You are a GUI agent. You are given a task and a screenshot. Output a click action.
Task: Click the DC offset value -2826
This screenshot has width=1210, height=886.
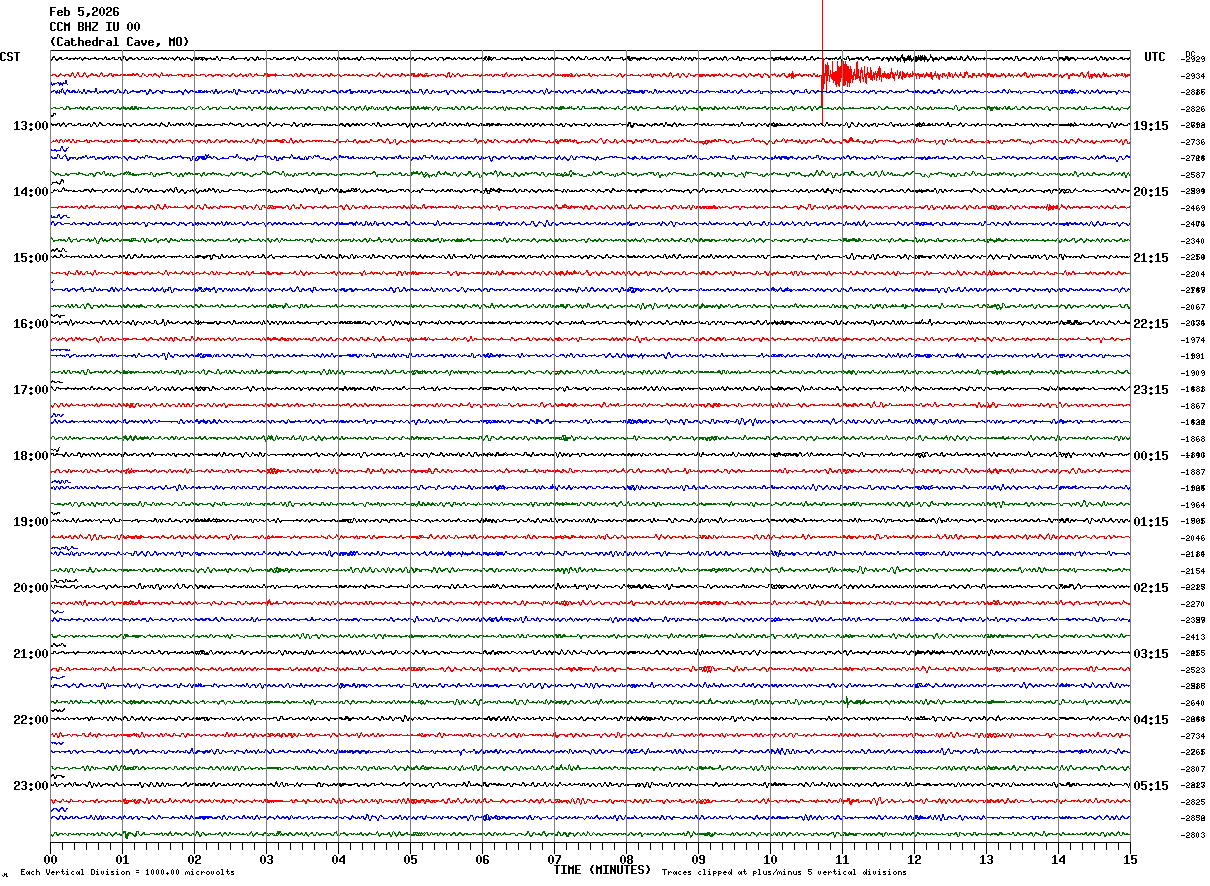click(1194, 109)
